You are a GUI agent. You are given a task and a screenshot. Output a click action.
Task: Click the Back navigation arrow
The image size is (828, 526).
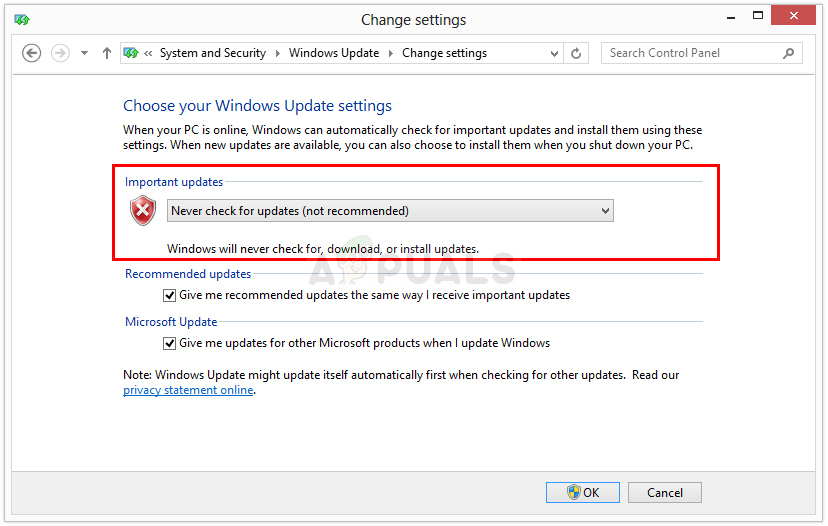coord(31,54)
